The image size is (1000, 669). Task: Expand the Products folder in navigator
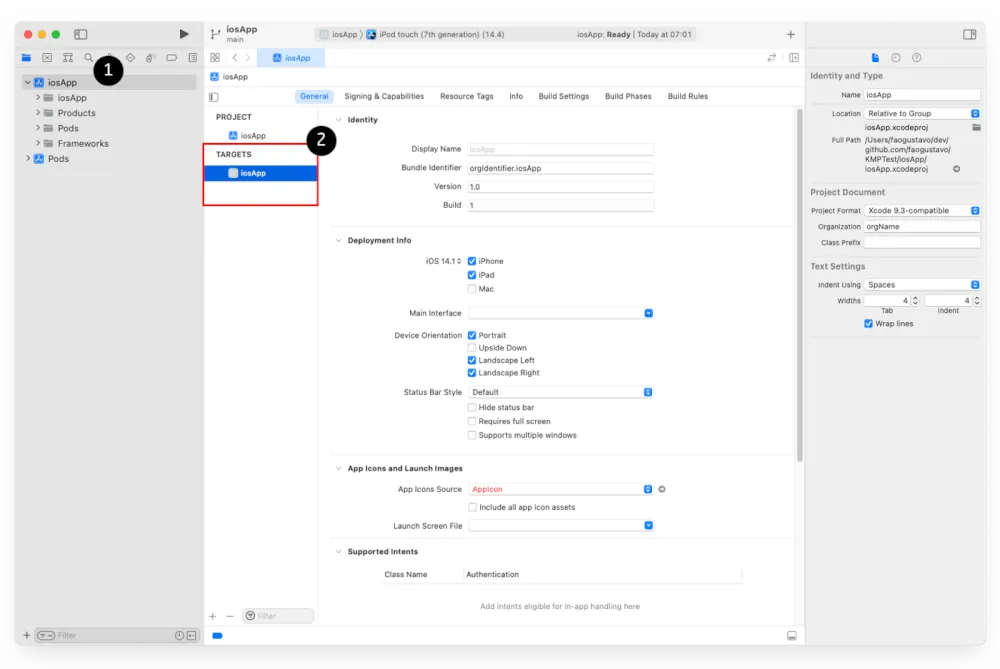[38, 113]
